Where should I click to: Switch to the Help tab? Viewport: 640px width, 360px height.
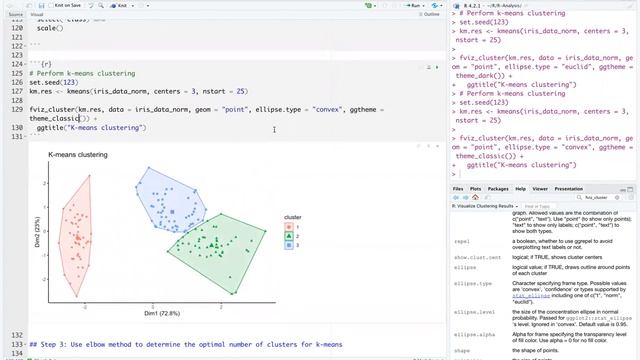pyautogui.click(x=520, y=189)
